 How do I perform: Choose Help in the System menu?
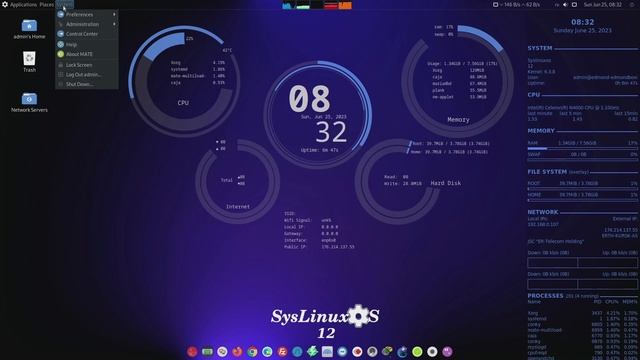[x=87, y=44]
